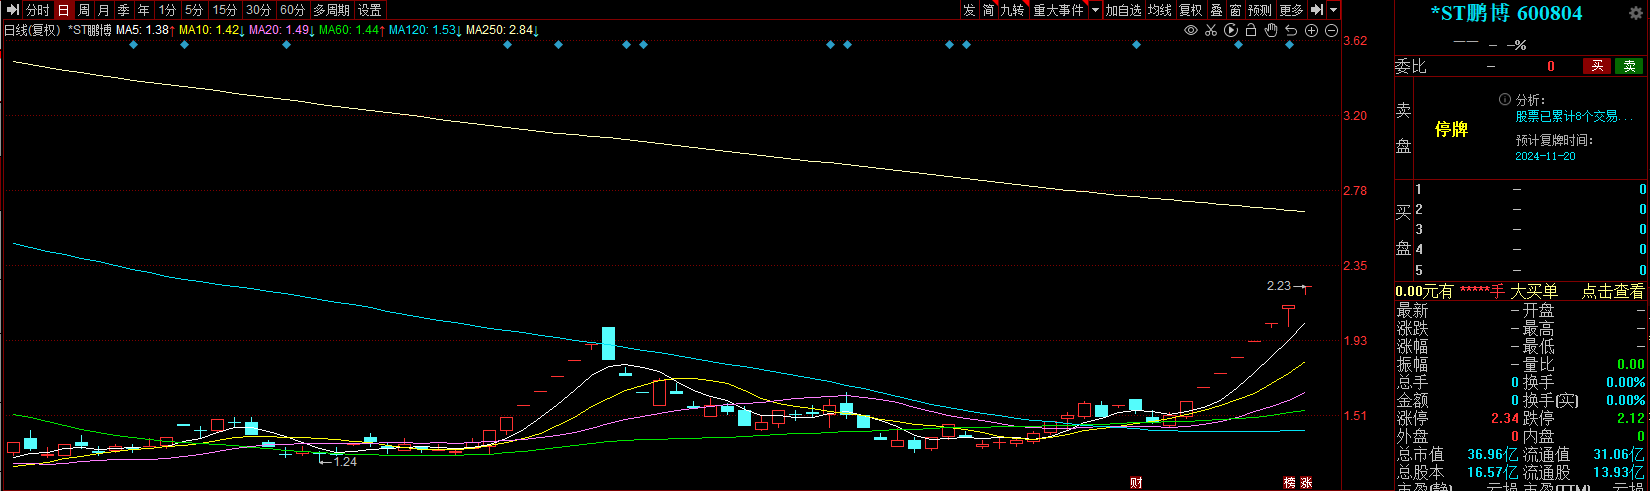Click the 预测 forecast button

1261,10
